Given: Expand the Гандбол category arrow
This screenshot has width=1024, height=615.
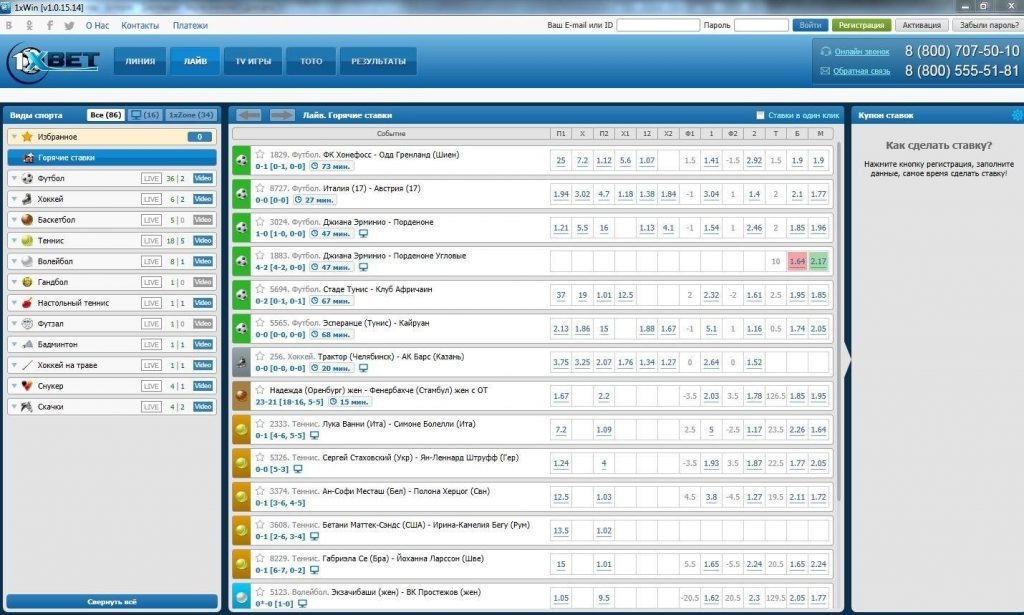Looking at the screenshot, I should click(14, 282).
